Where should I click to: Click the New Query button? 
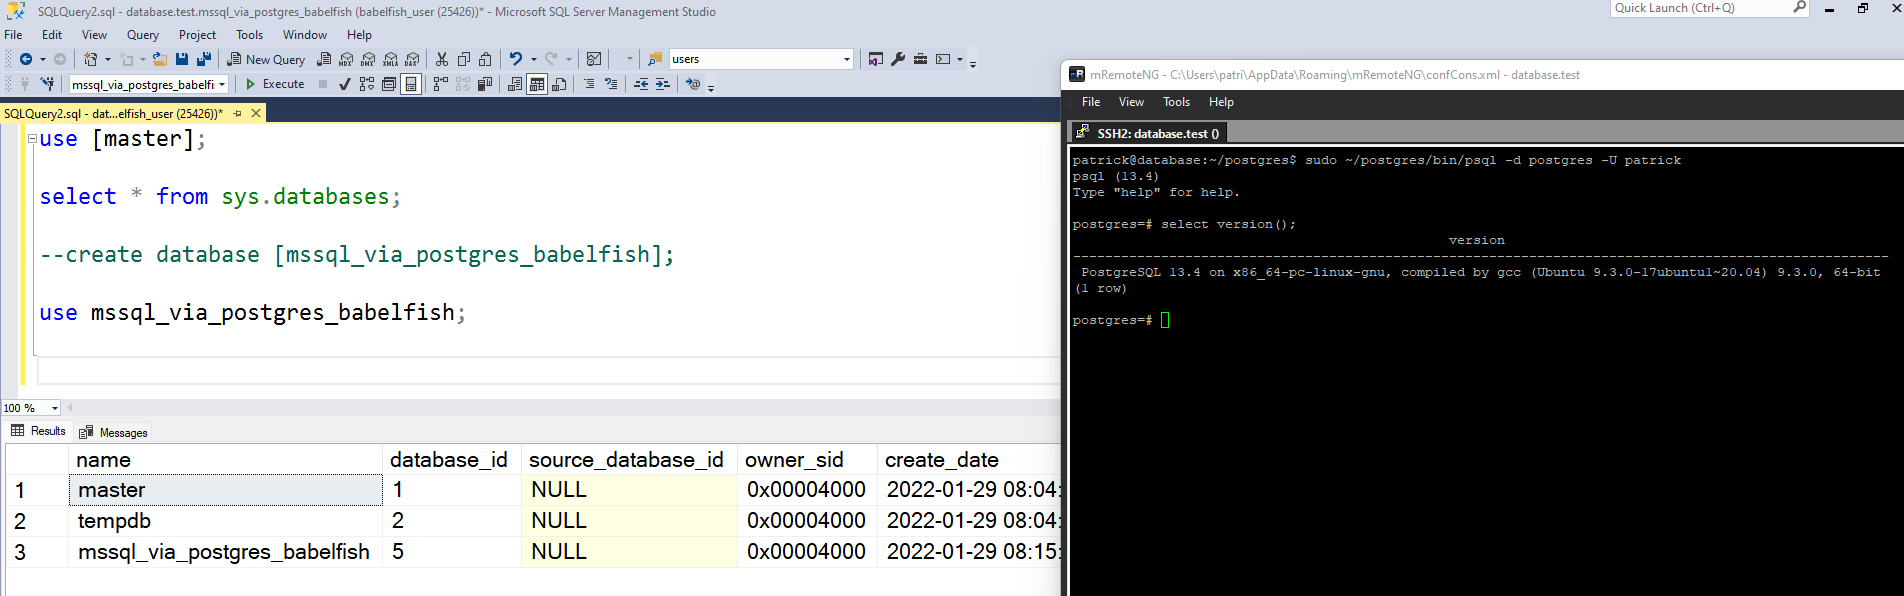[266, 59]
